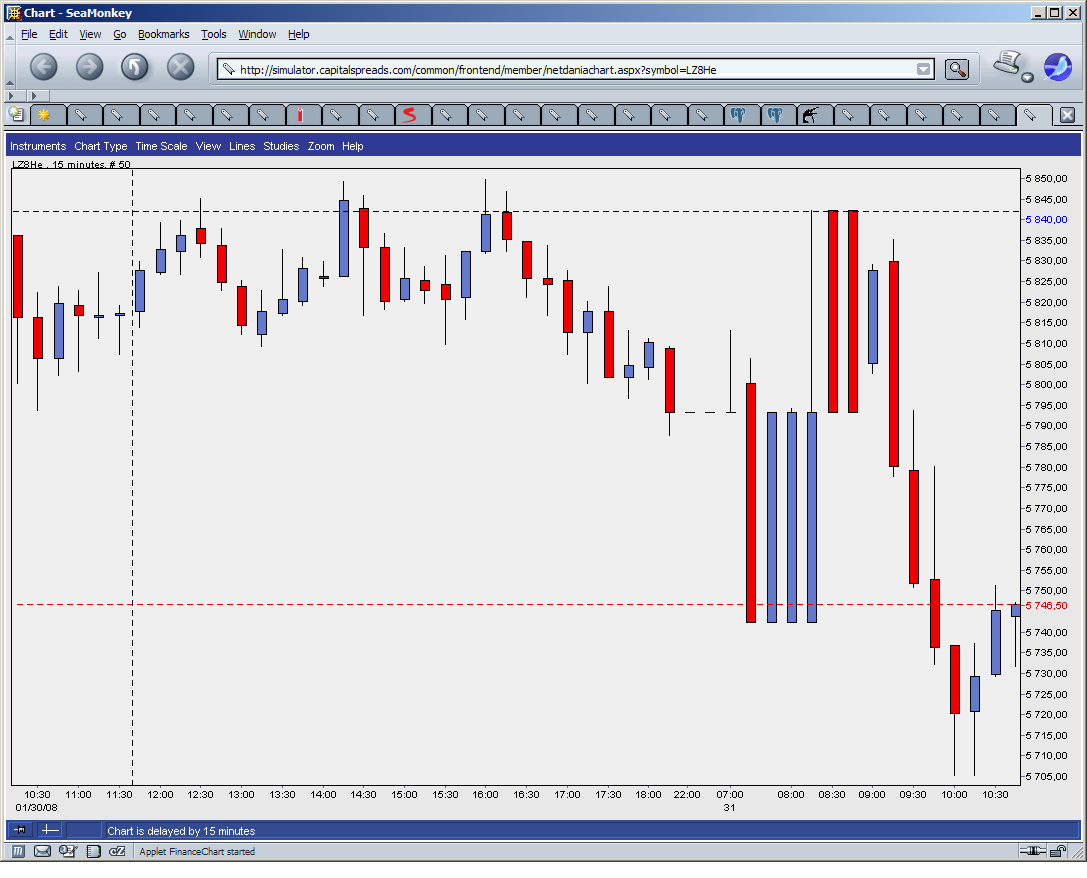
Task: Reload the page with the Reload button
Action: [134, 67]
